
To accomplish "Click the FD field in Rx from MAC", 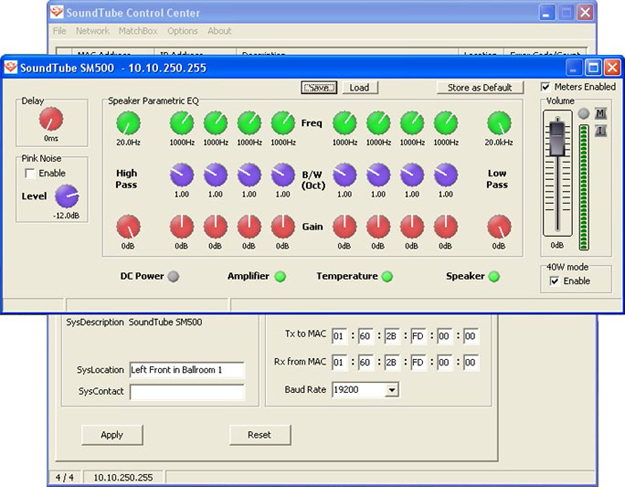I will click(x=418, y=363).
